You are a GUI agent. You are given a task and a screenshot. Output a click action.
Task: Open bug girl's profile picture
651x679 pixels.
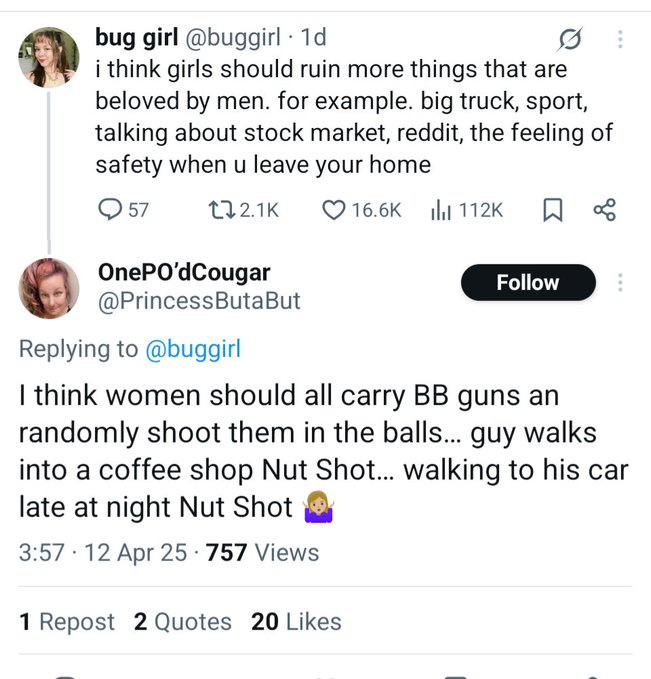48,57
